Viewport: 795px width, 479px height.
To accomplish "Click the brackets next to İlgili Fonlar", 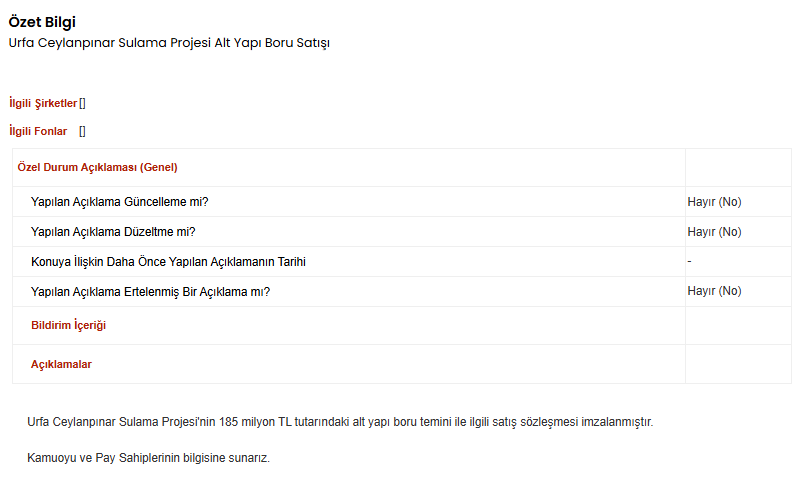I will 83,131.
